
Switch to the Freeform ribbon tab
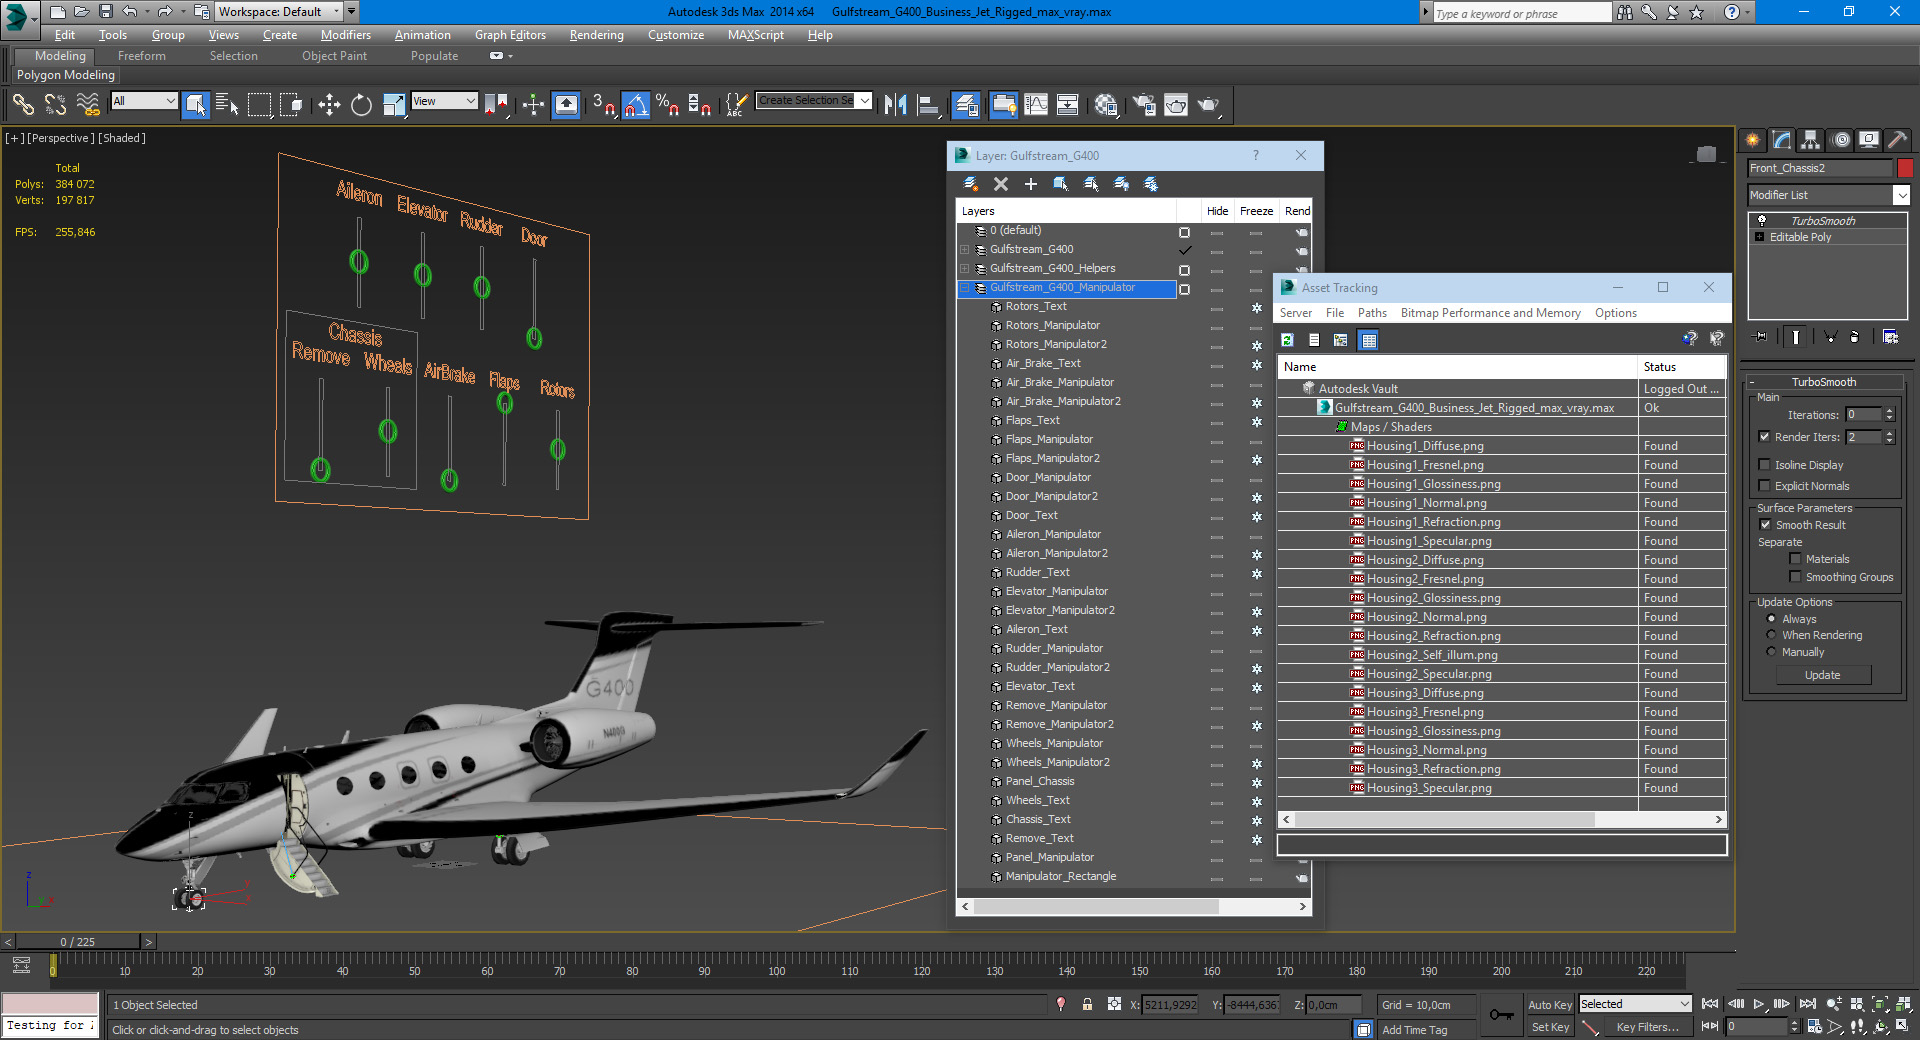click(x=142, y=56)
